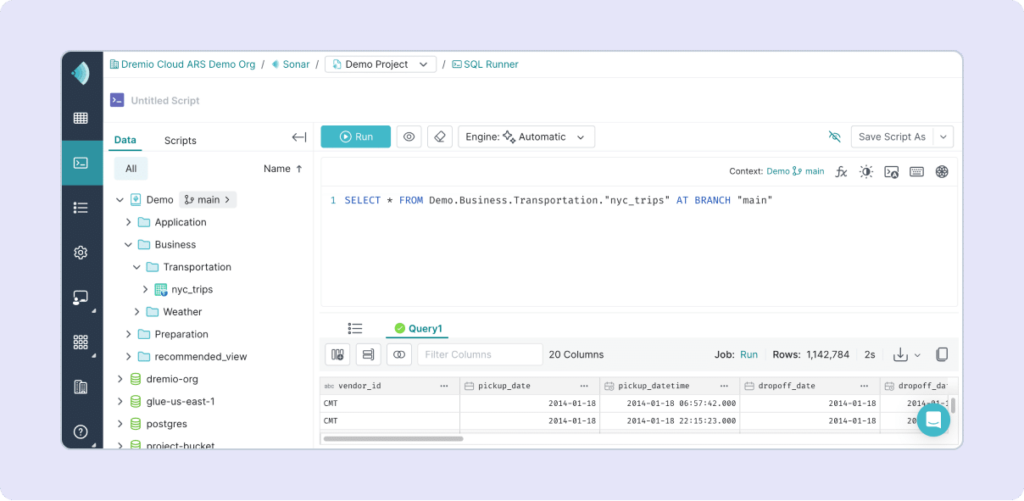Click the round grid icon in editor toolbar

pyautogui.click(x=942, y=172)
